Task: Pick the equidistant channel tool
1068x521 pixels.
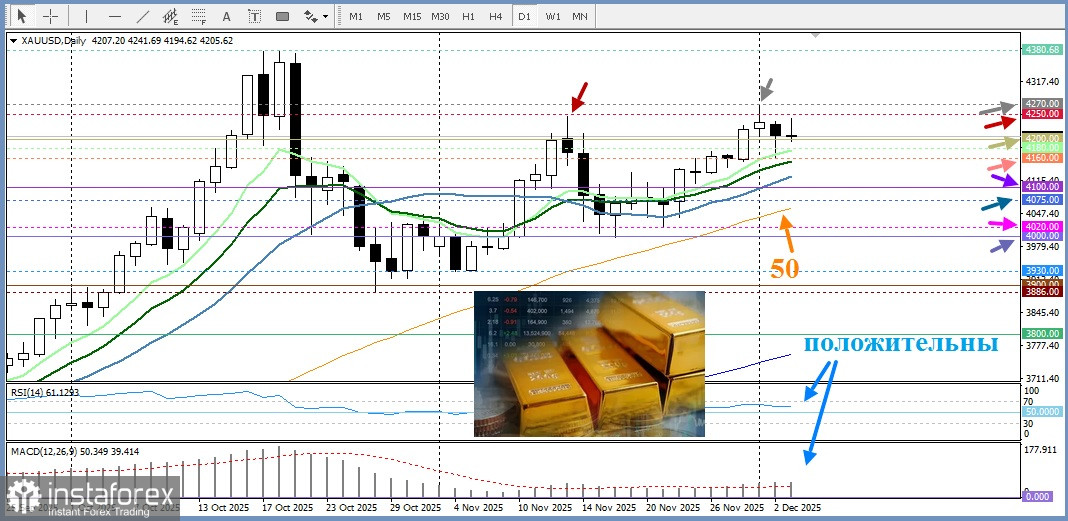Action: point(171,16)
